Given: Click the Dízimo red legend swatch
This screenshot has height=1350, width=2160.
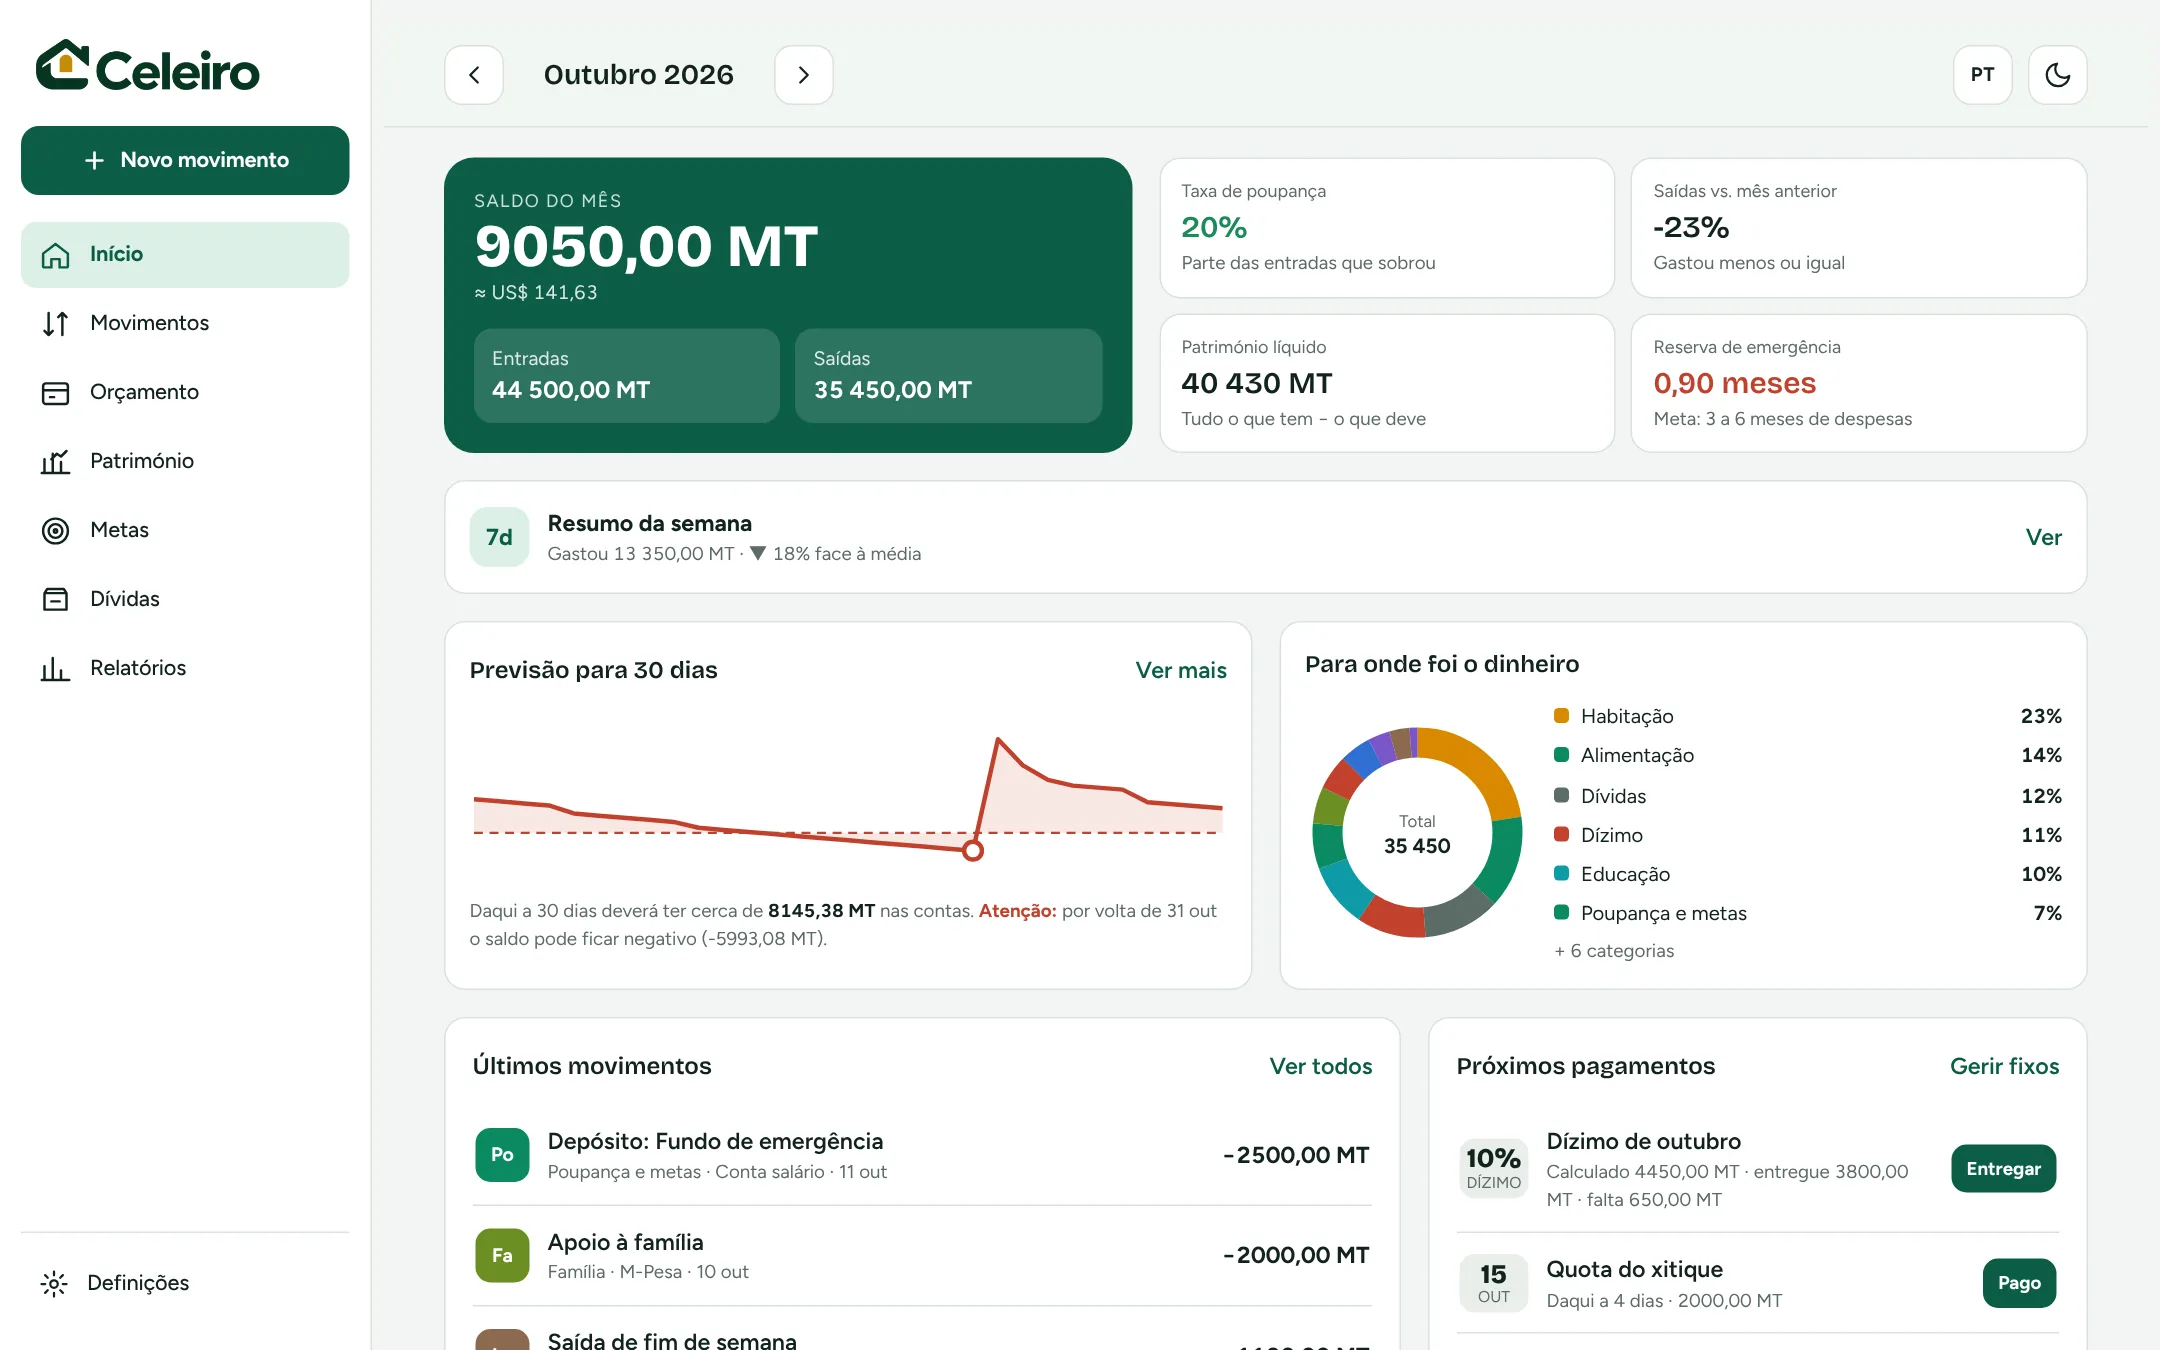Looking at the screenshot, I should point(1561,834).
